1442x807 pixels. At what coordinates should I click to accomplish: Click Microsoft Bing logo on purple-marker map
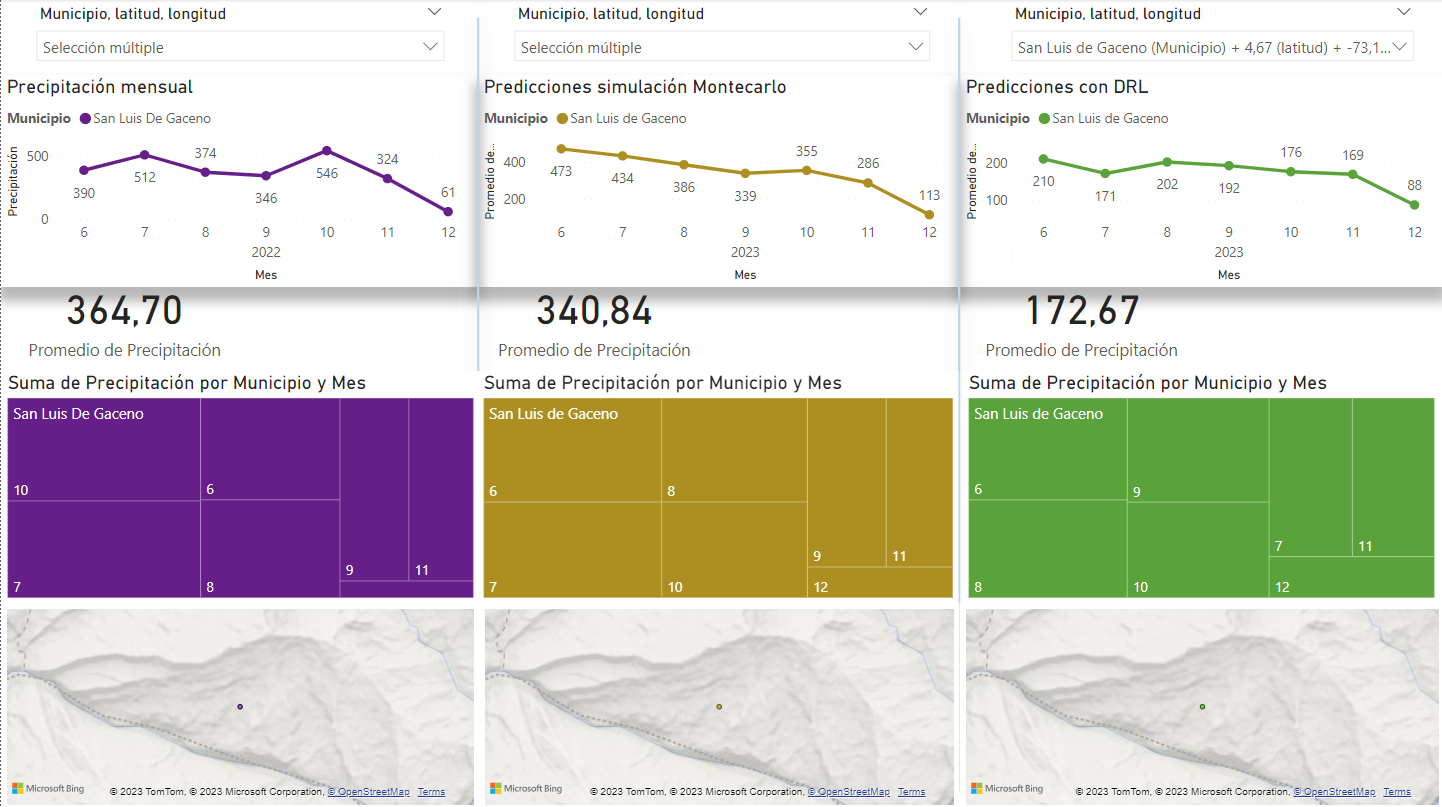pos(48,789)
